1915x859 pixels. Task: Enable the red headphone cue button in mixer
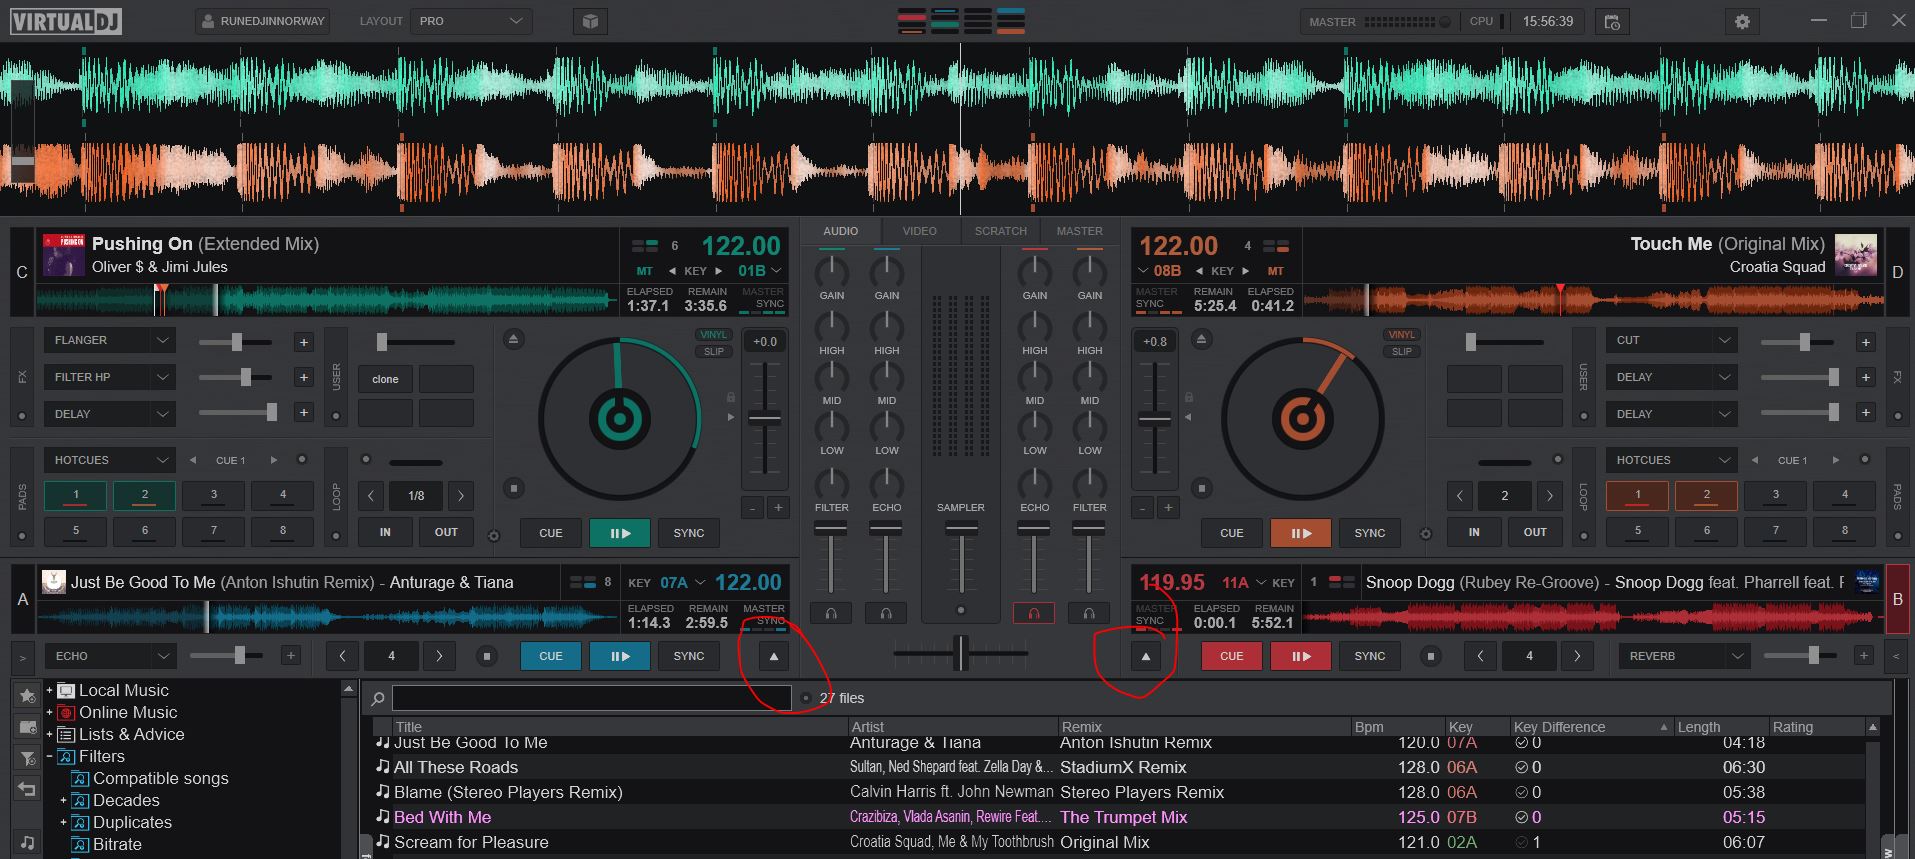(x=1034, y=612)
